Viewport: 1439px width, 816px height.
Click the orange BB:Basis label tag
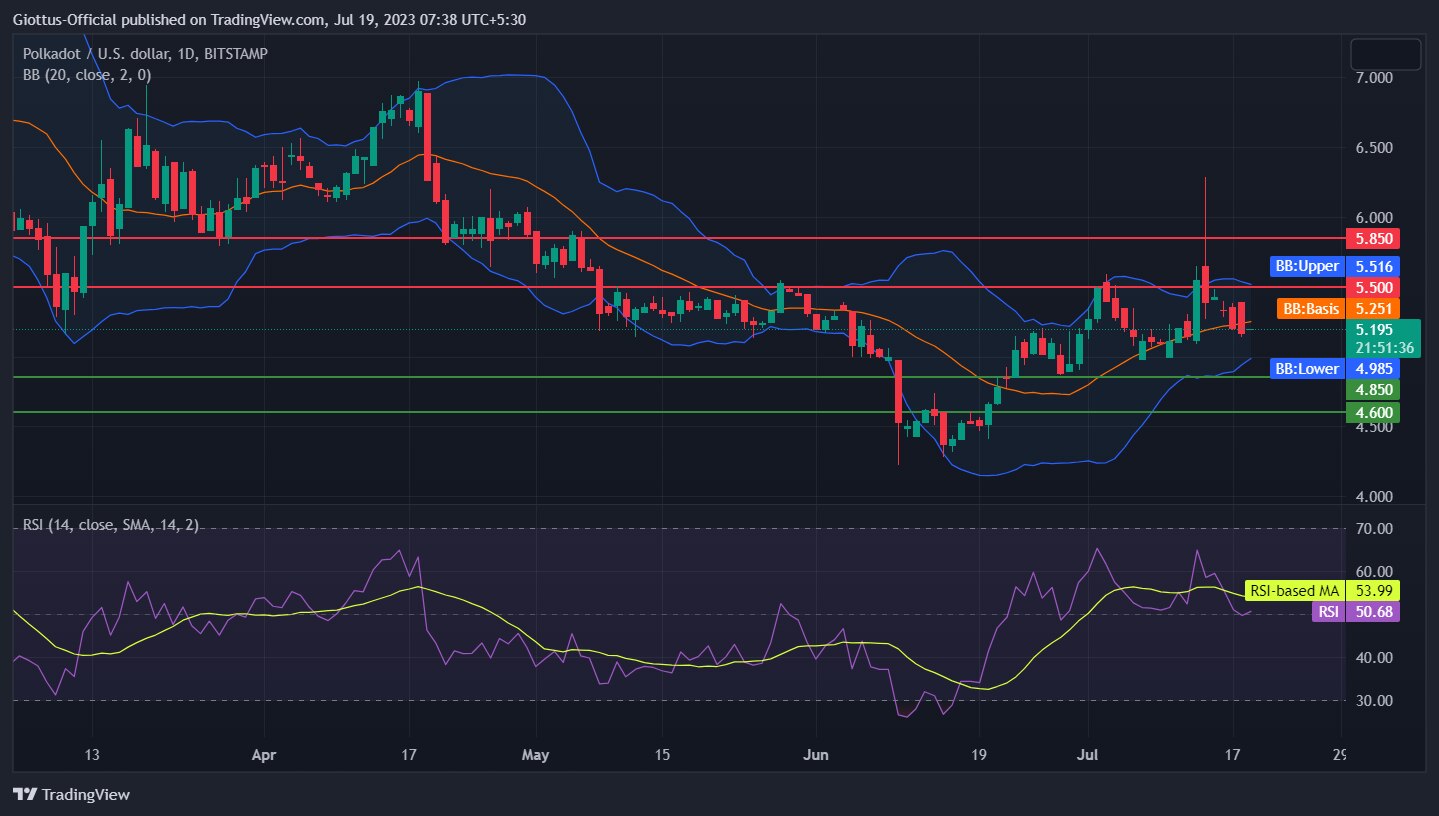(1311, 308)
